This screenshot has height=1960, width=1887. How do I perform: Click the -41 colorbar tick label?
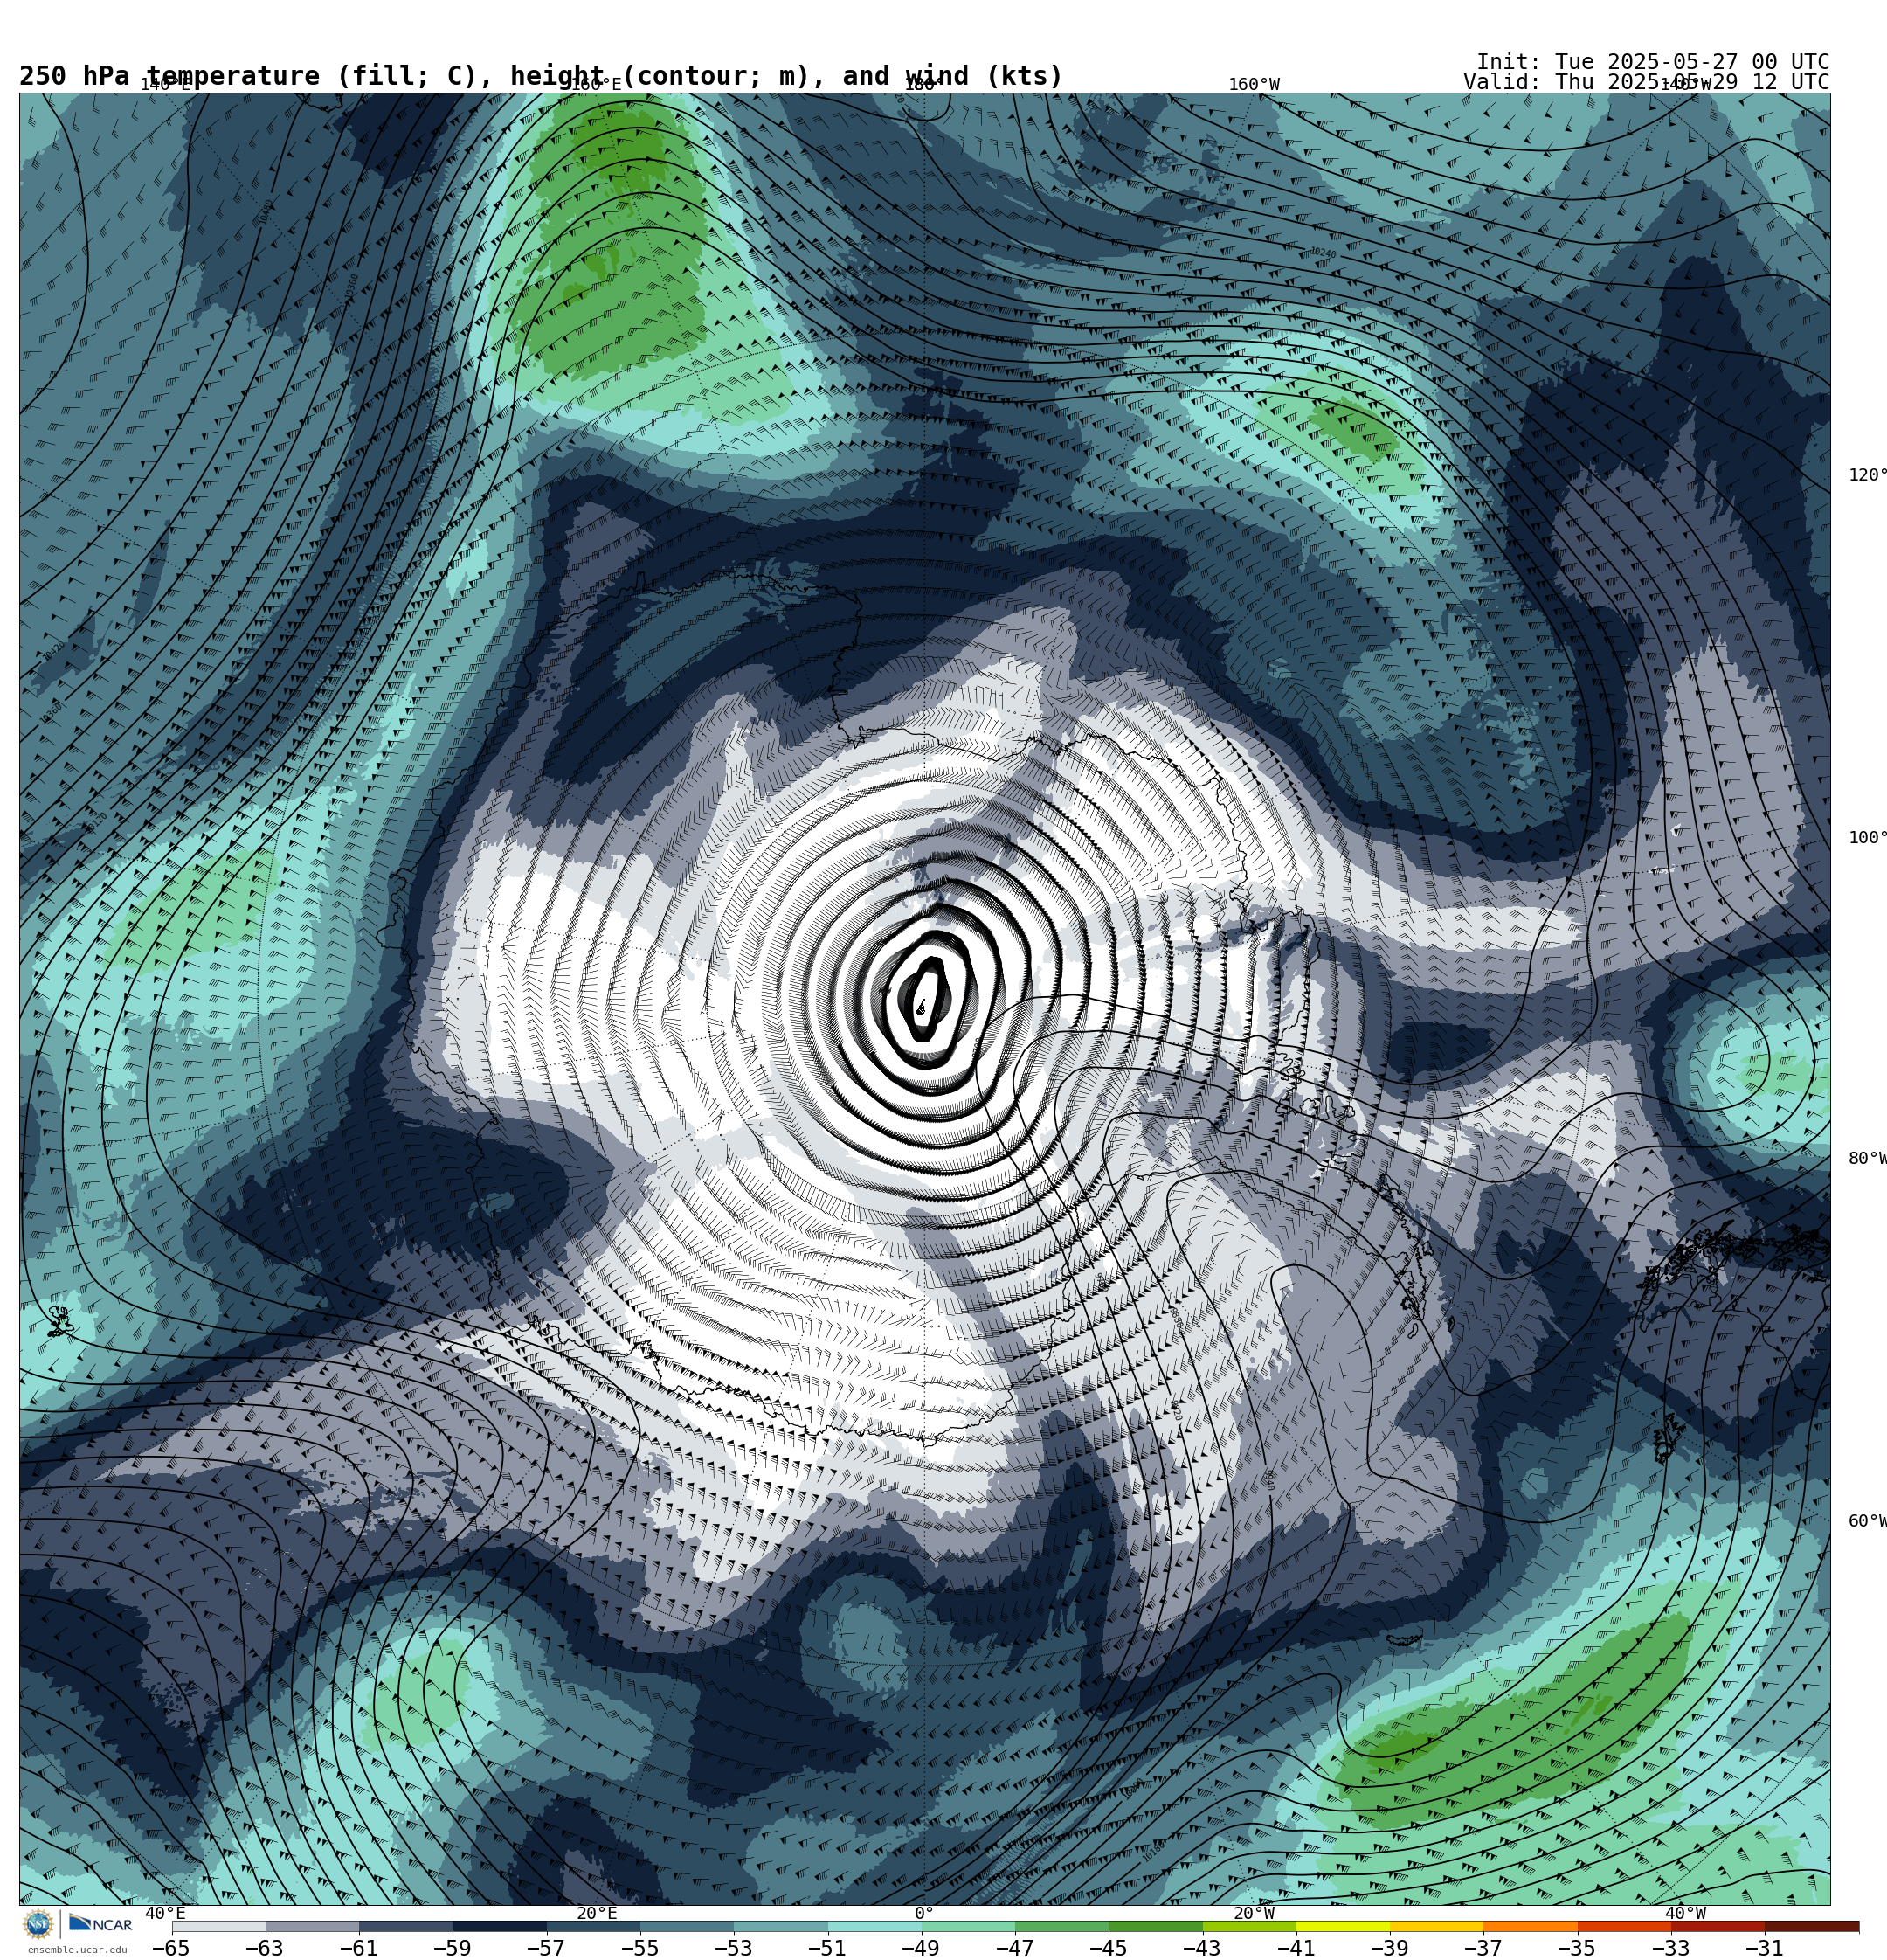(1296, 1948)
